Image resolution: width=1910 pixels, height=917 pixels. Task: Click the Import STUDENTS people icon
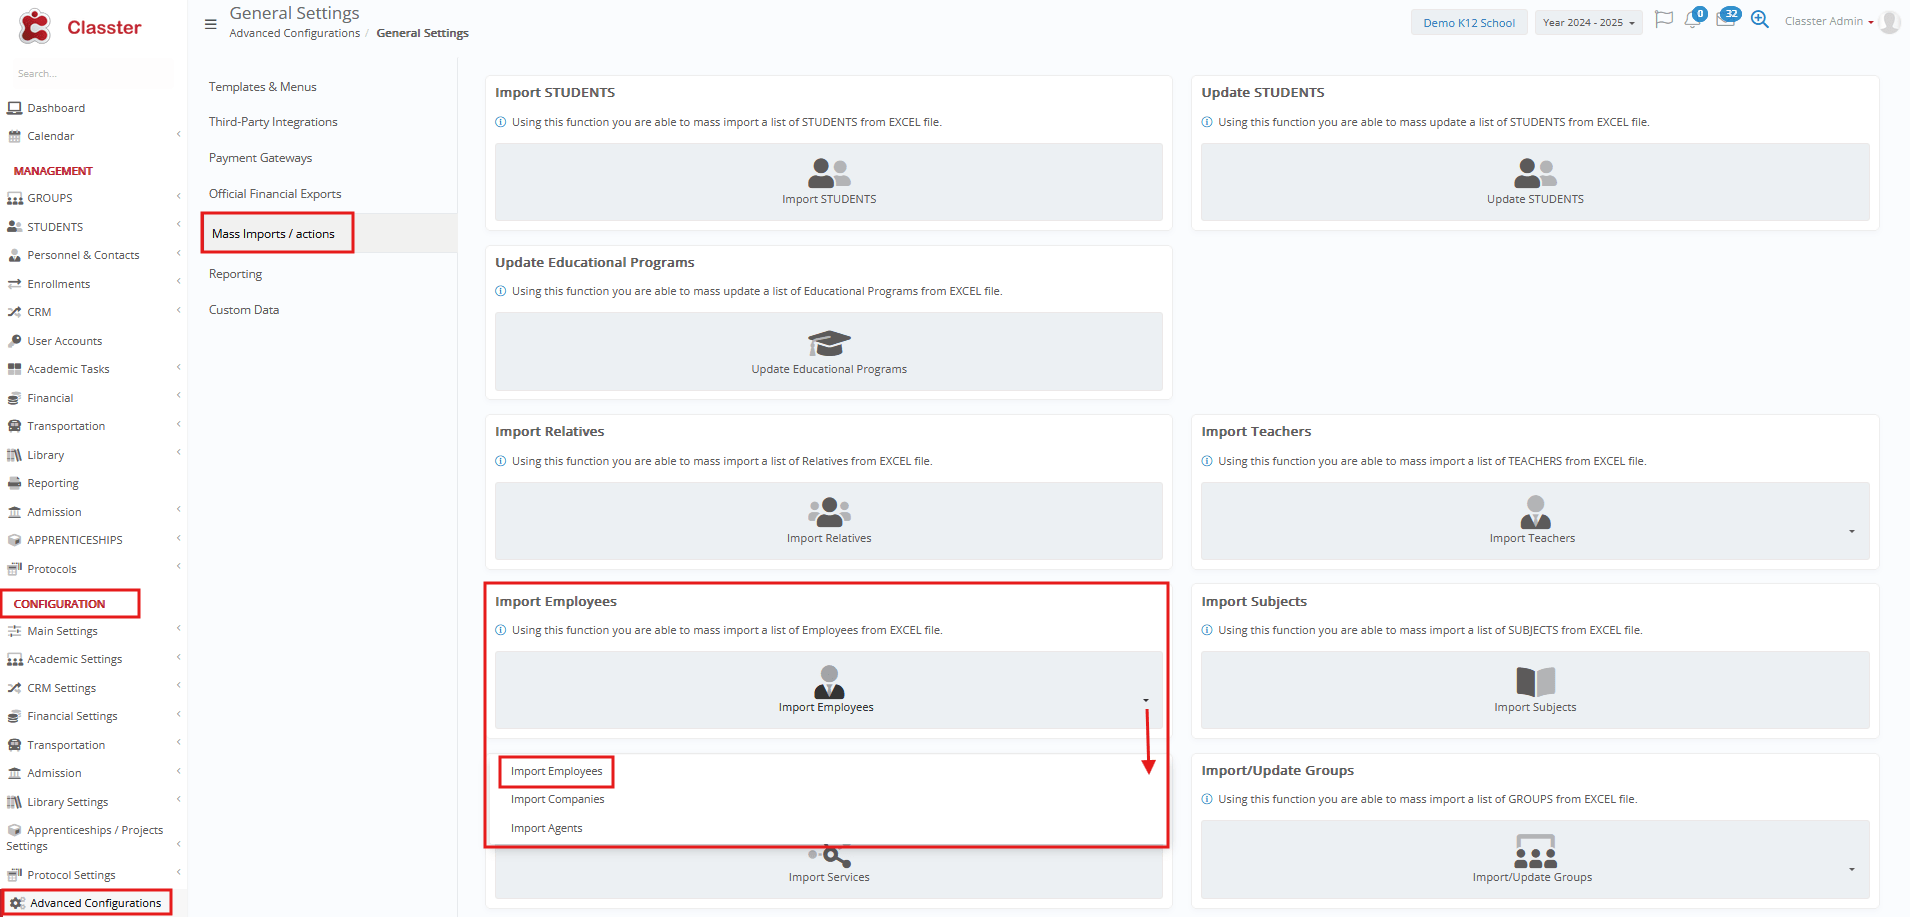pos(828,174)
